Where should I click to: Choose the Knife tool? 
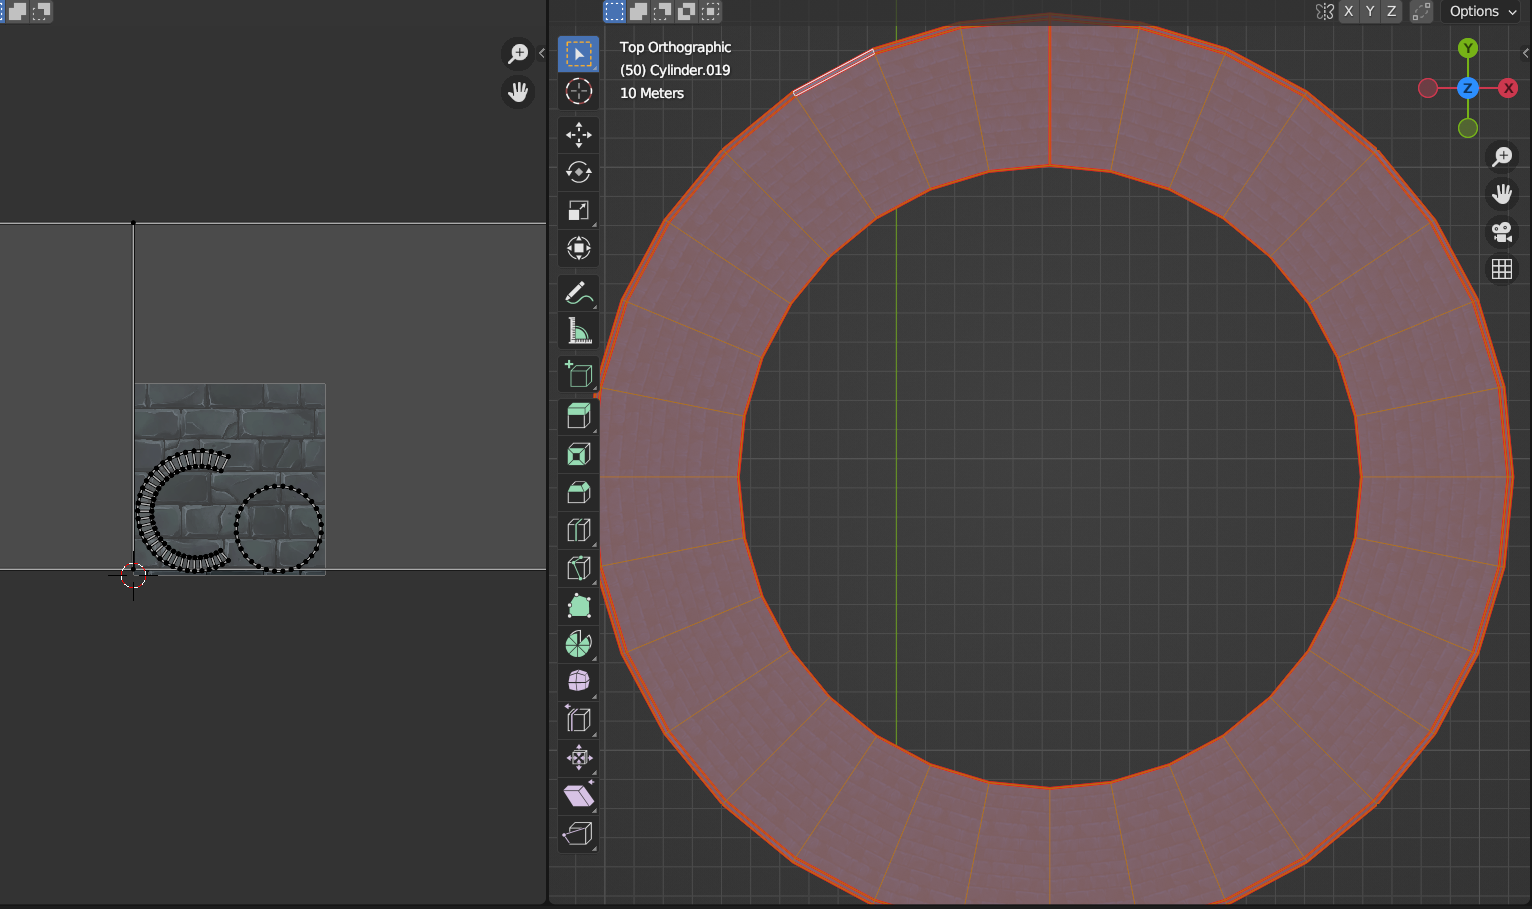tap(578, 569)
